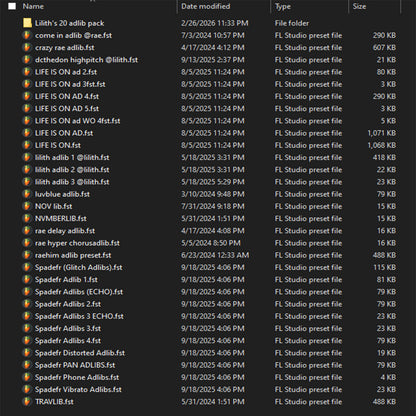Click date 5/18/2025 5:29 PM
Screen dimensions: 416x416
(213, 182)
